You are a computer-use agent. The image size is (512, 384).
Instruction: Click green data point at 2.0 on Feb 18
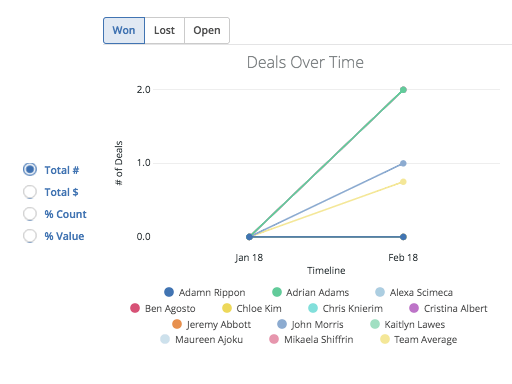403,90
